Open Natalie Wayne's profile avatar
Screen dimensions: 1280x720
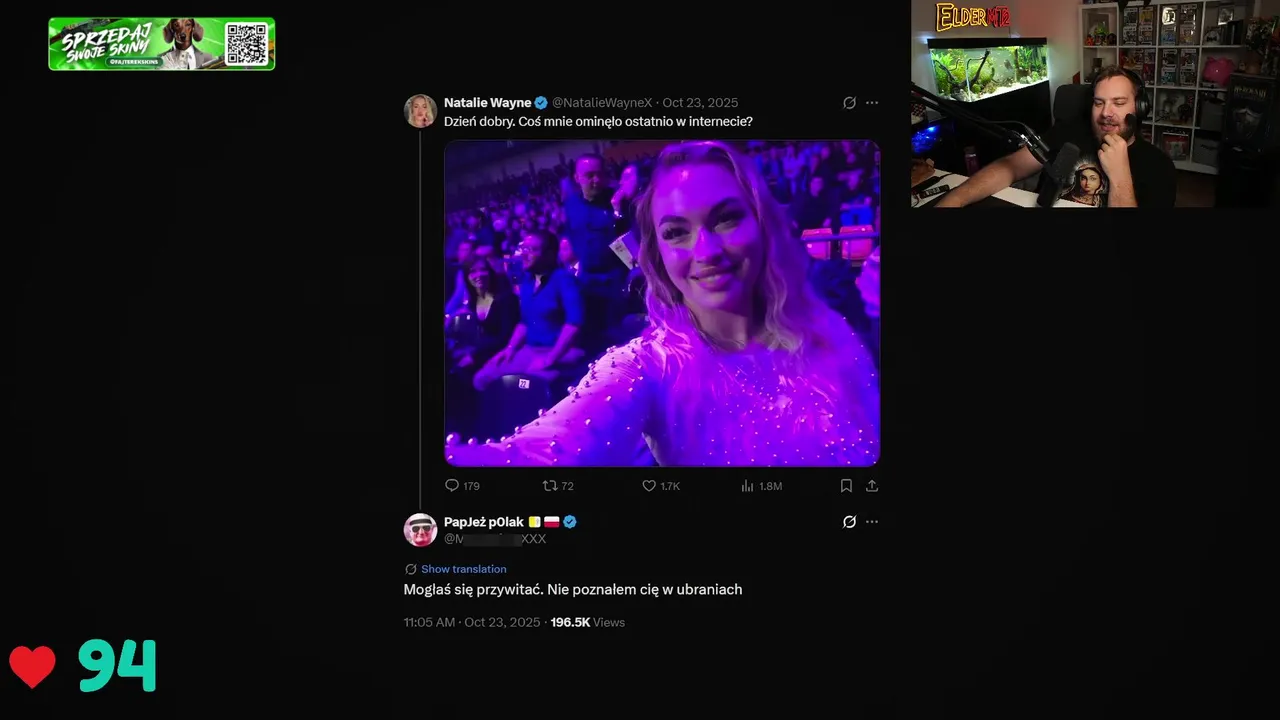420,110
